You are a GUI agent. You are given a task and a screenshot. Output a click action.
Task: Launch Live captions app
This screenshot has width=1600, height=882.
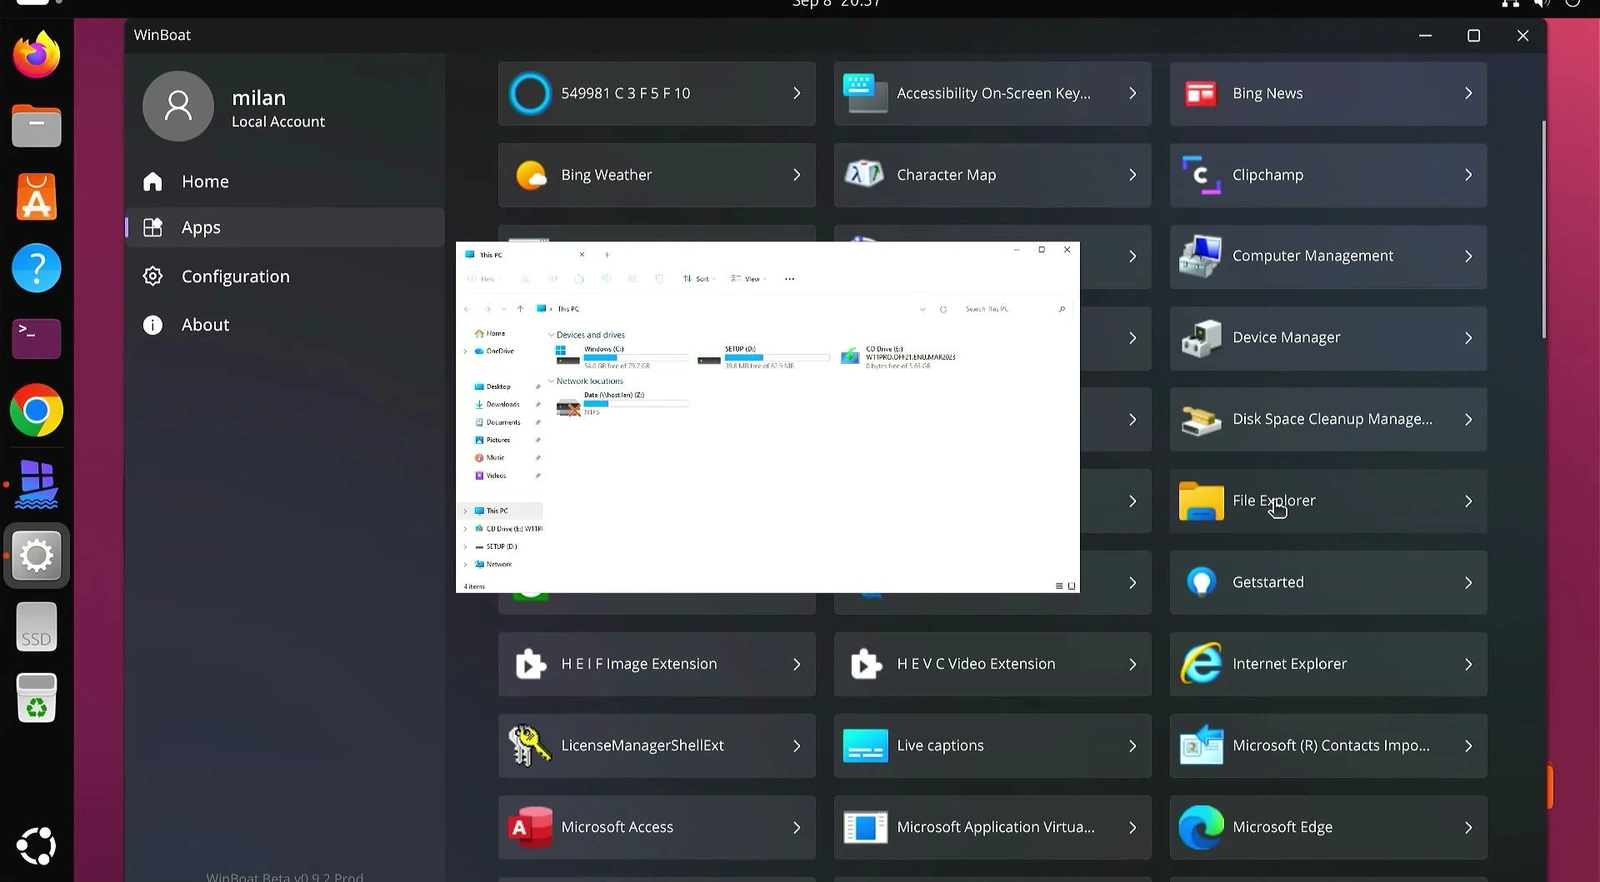point(992,746)
